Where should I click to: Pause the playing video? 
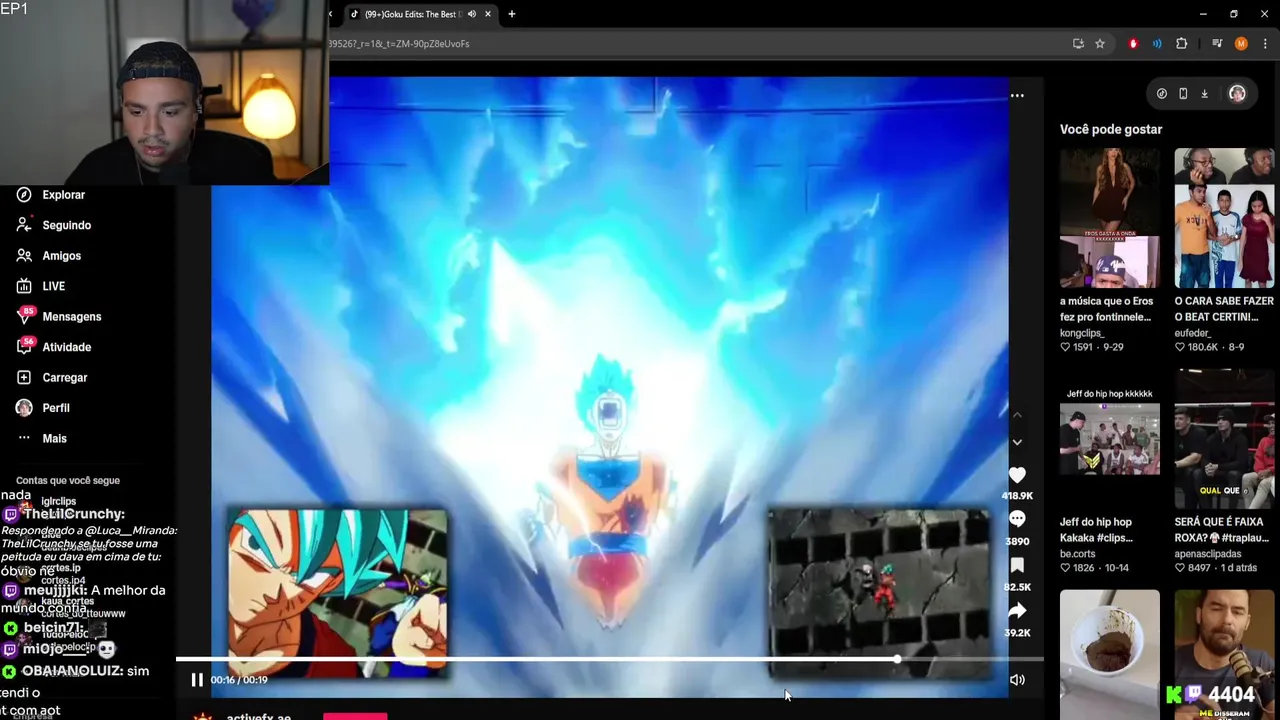pyautogui.click(x=197, y=680)
